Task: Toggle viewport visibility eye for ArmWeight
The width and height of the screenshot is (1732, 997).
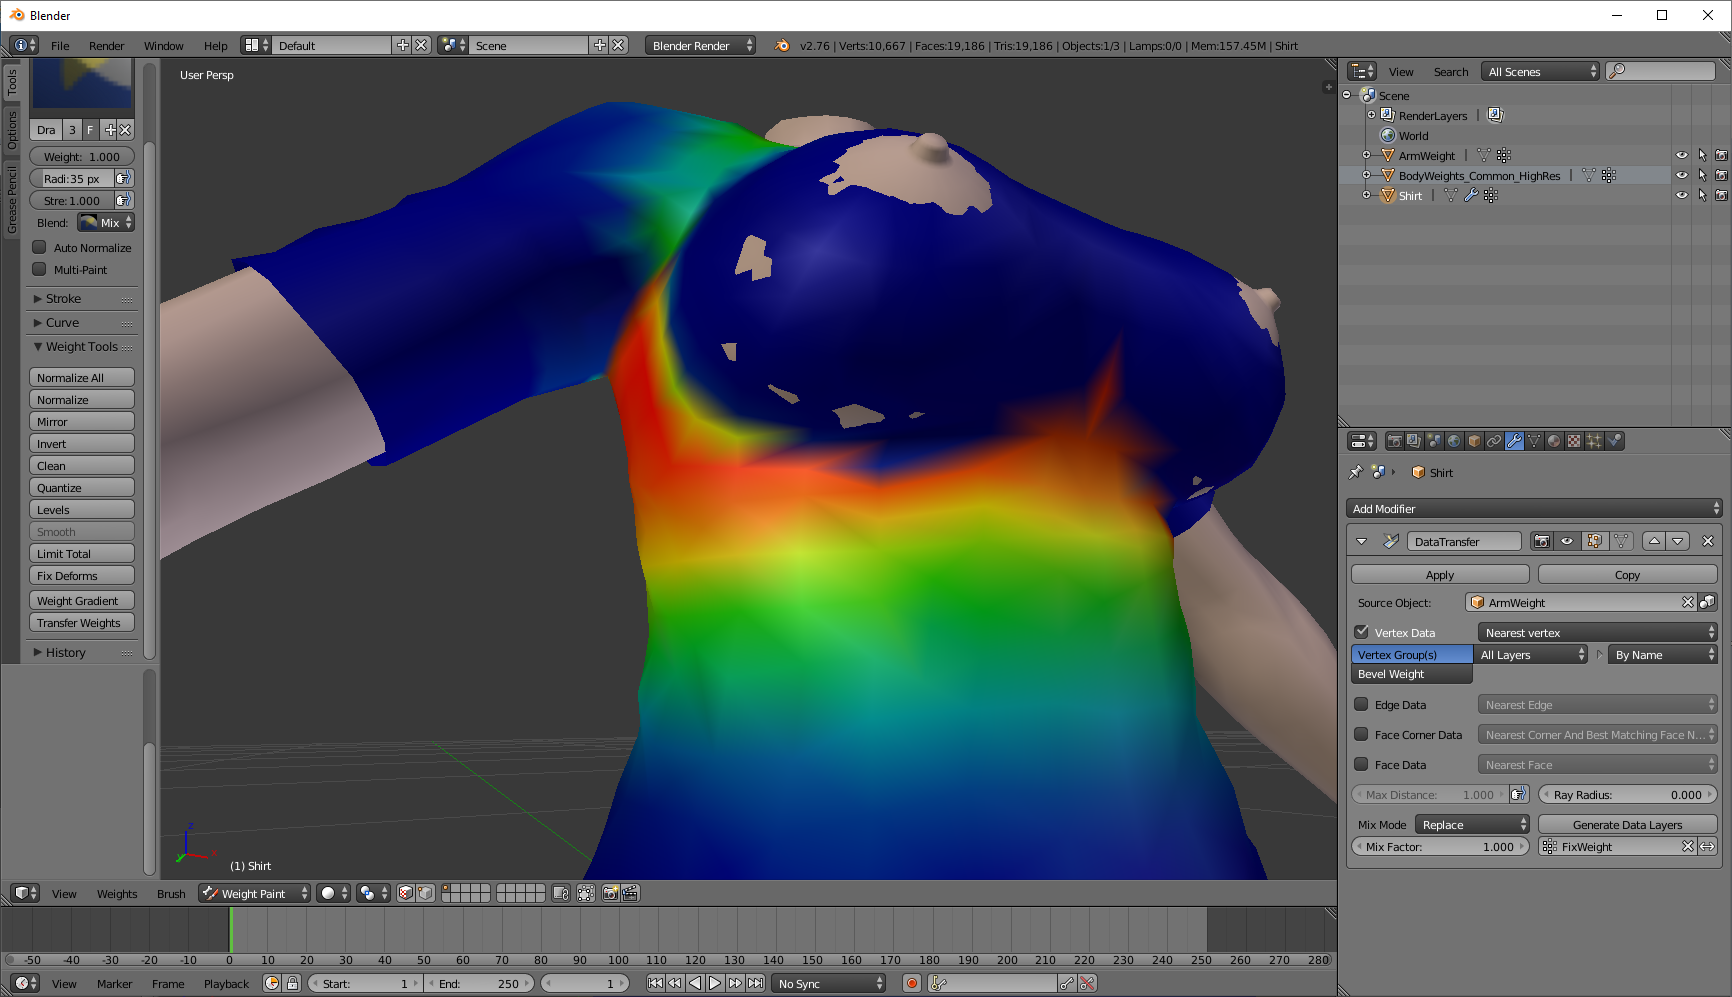Action: [x=1682, y=155]
